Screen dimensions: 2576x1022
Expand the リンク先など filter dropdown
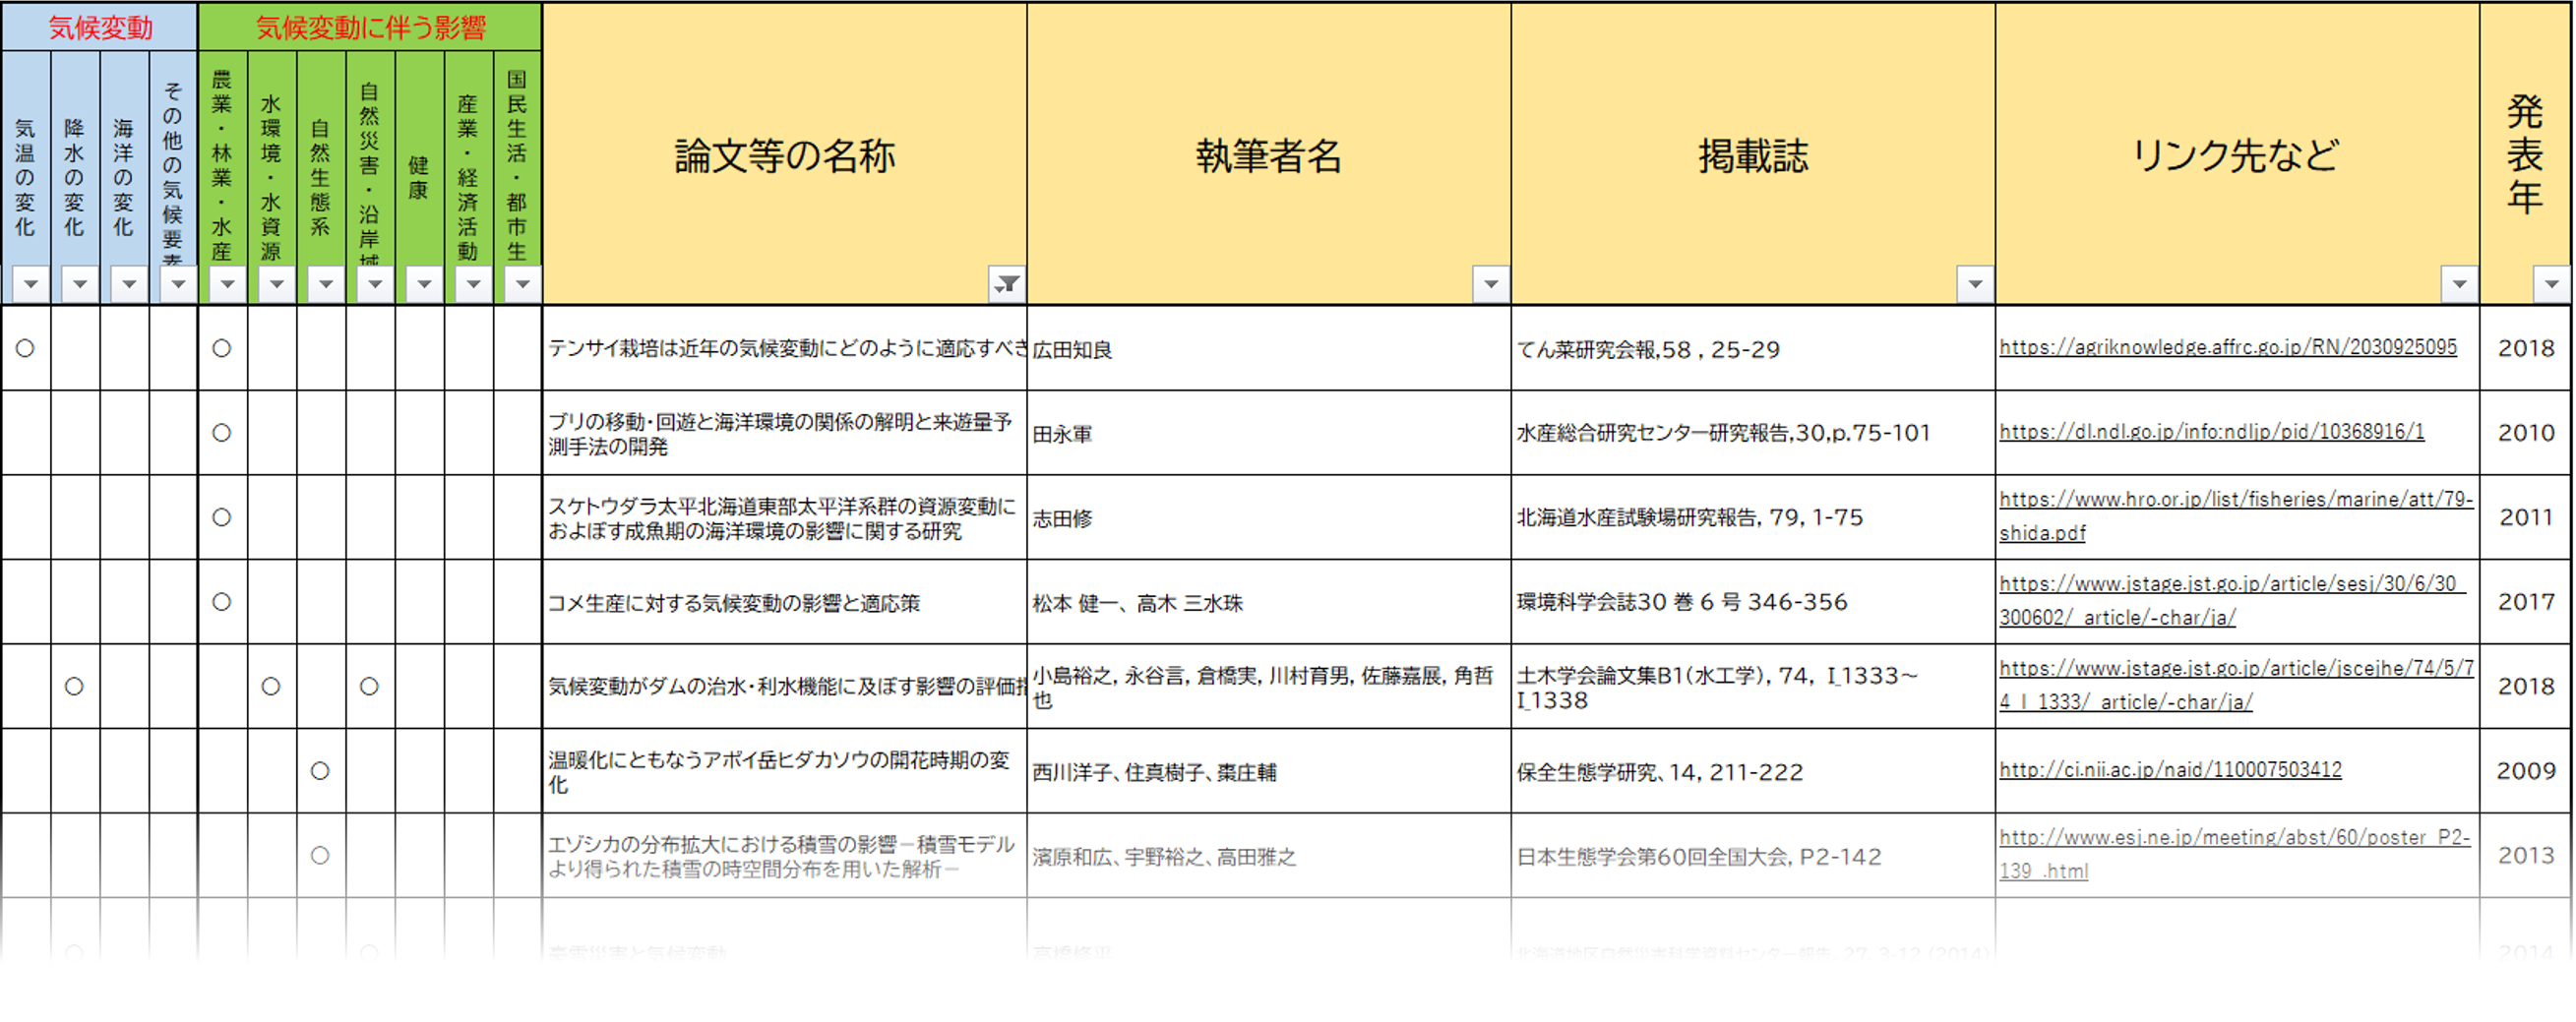click(2459, 284)
